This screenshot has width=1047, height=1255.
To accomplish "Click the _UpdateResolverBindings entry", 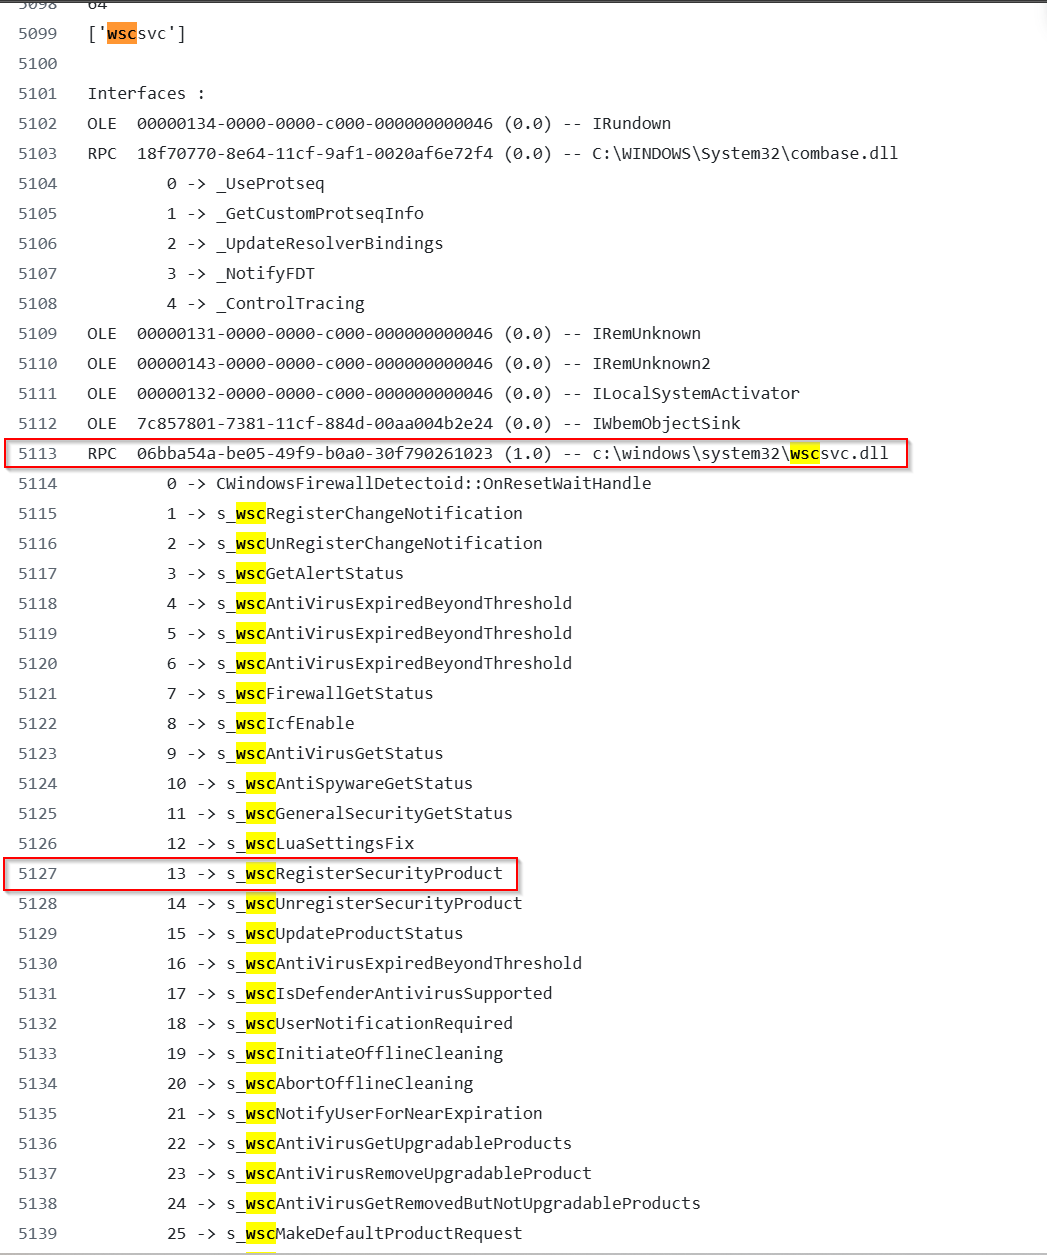I will pyautogui.click(x=305, y=243).
